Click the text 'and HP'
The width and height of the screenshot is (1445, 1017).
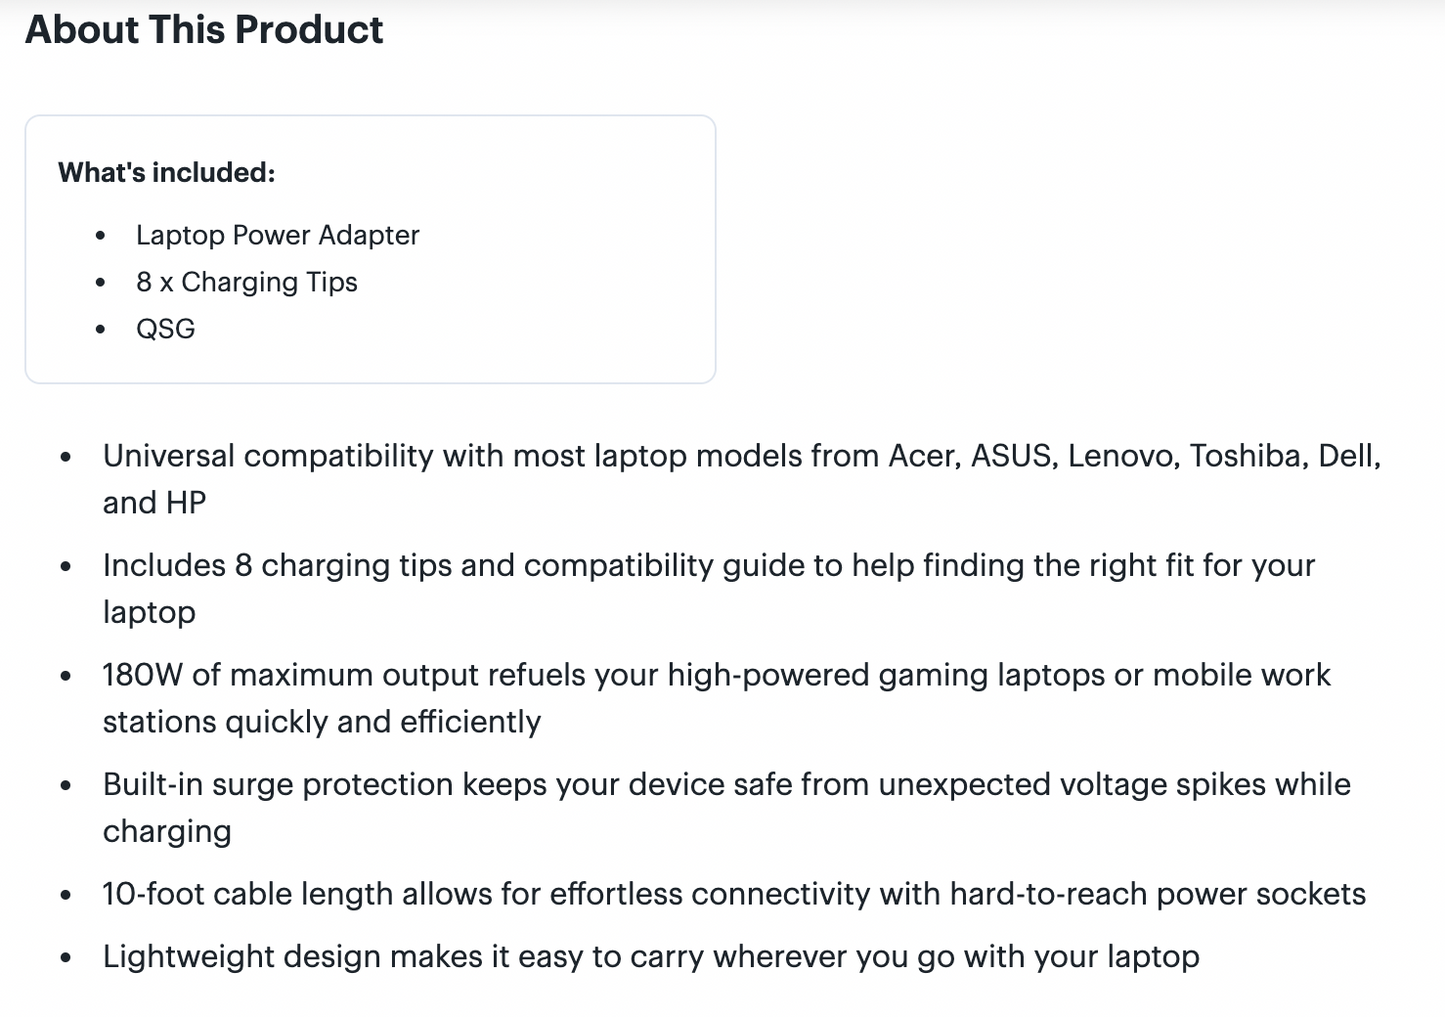(154, 503)
